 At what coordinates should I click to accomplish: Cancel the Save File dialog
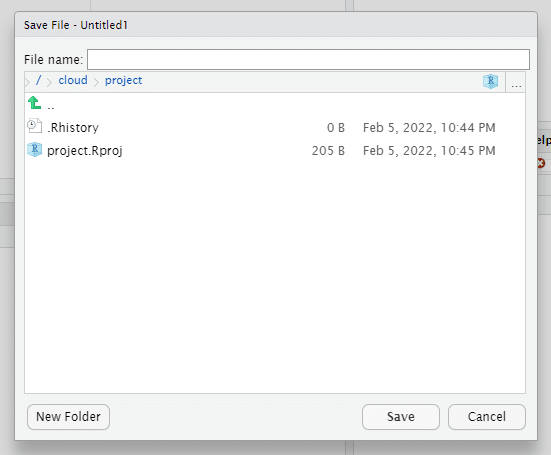click(x=487, y=417)
